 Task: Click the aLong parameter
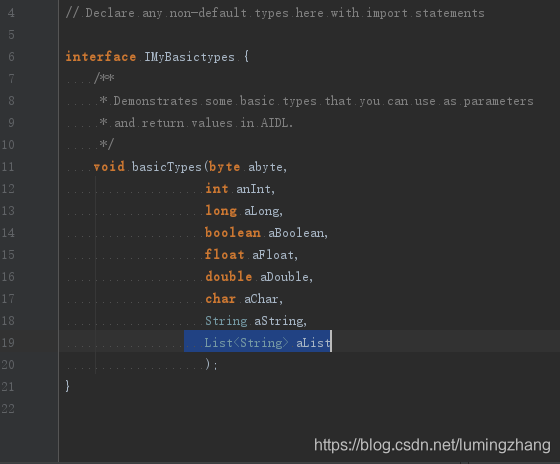pos(261,211)
